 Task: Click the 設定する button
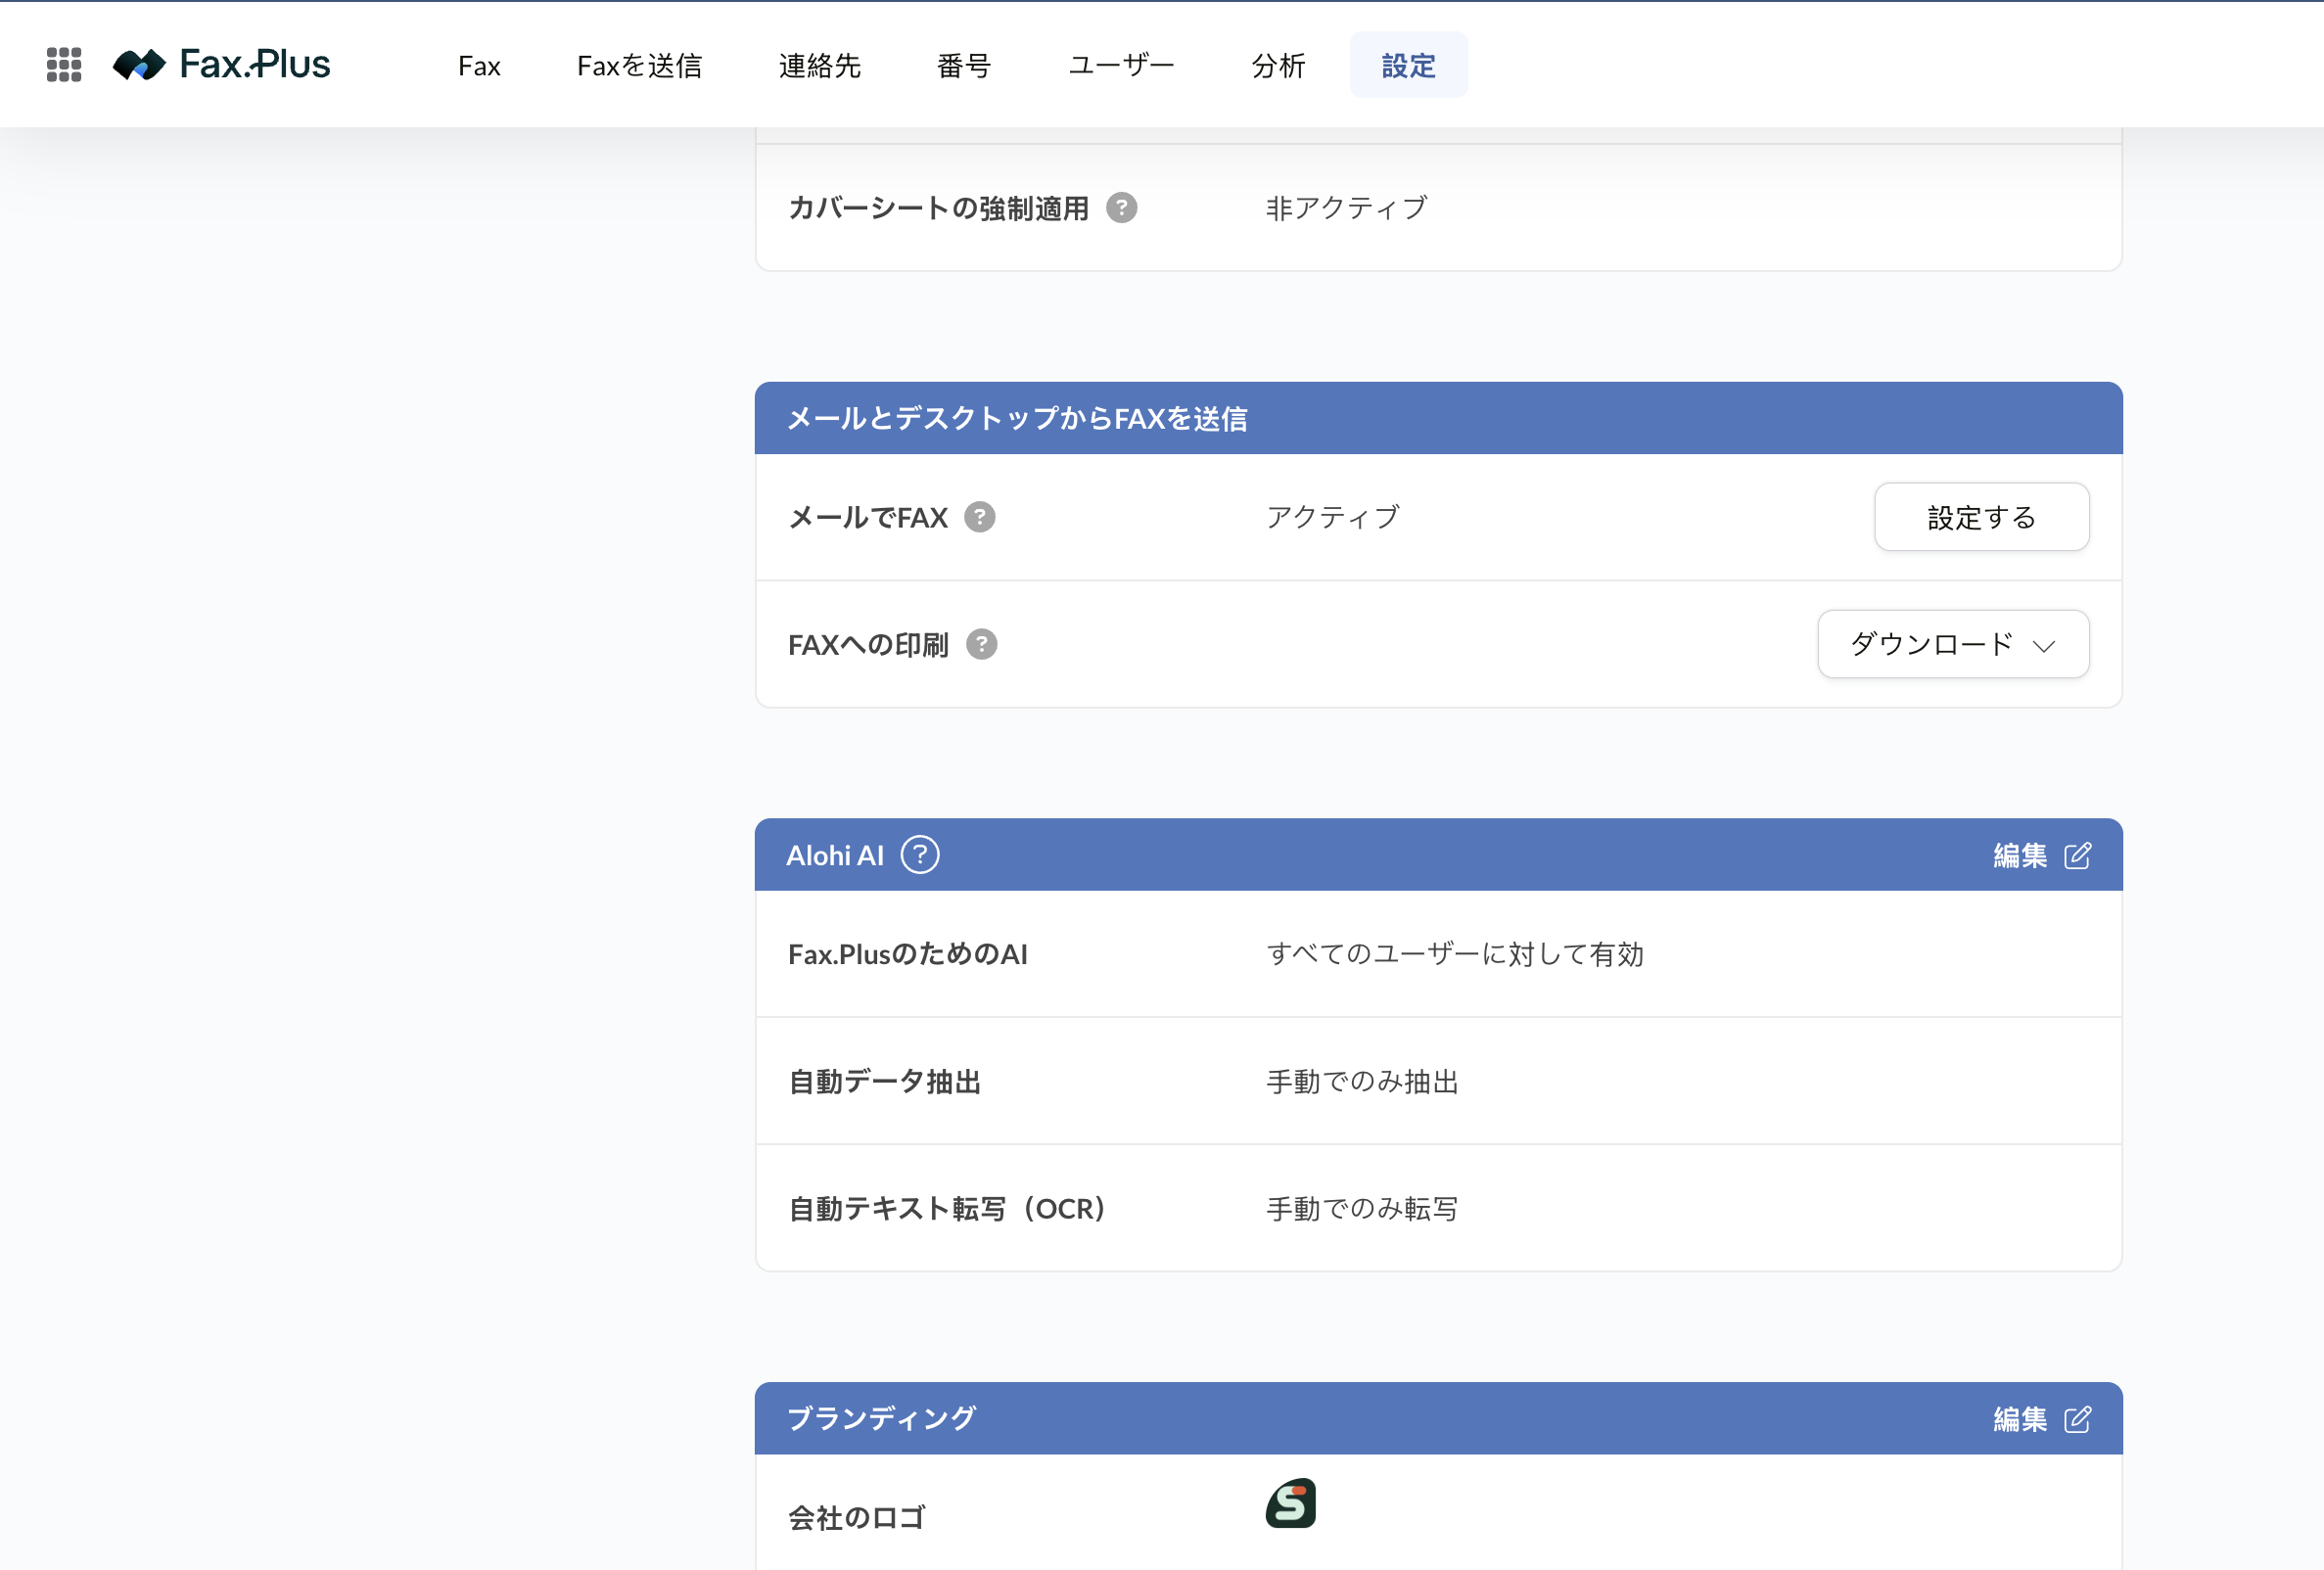coord(1982,517)
